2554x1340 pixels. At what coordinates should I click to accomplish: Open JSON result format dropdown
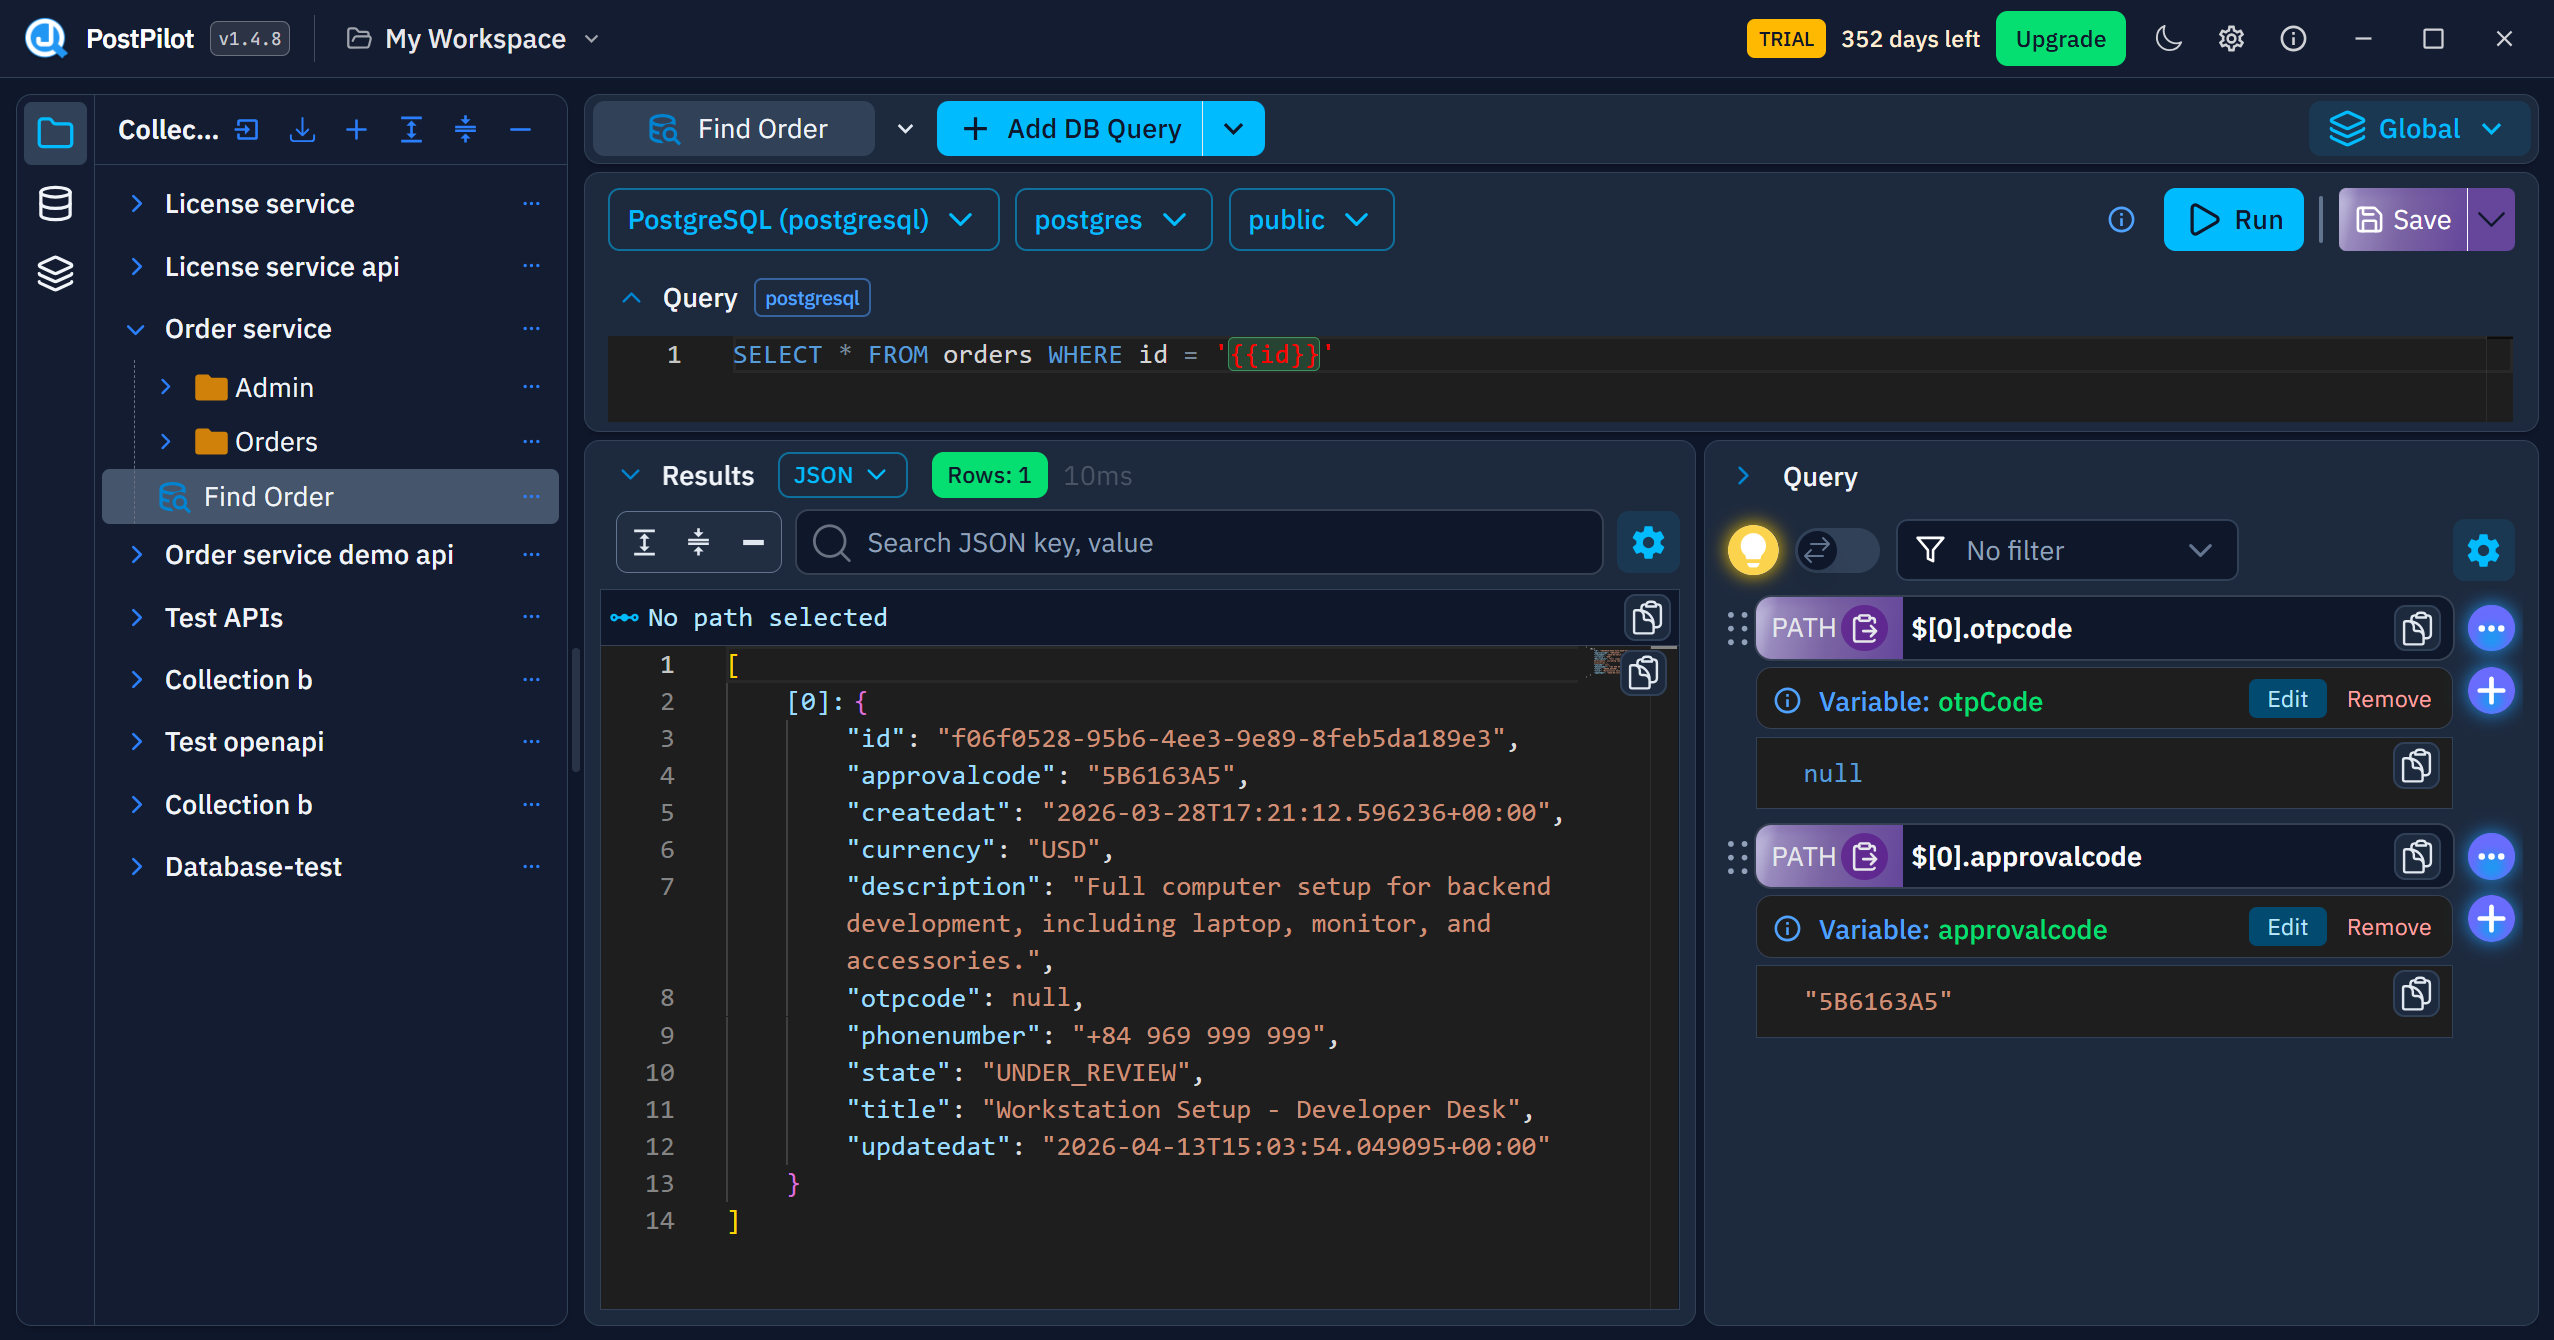click(x=842, y=475)
